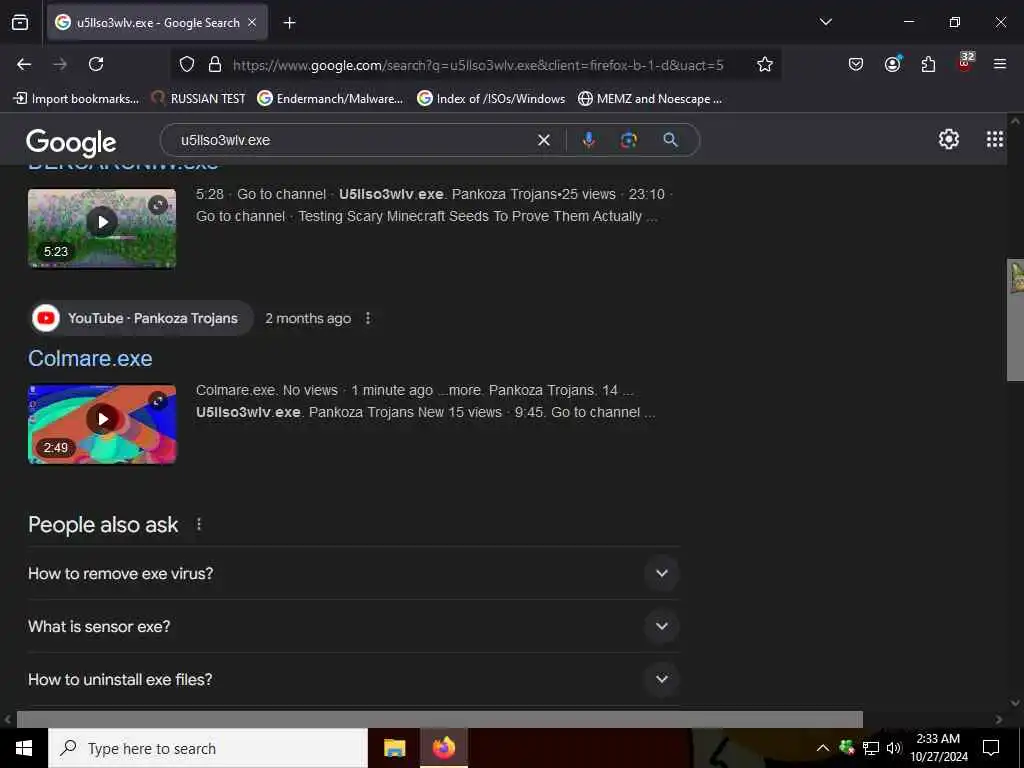Viewport: 1024px width, 768px height.
Task: Show hidden system tray icons
Action: (x=823, y=748)
